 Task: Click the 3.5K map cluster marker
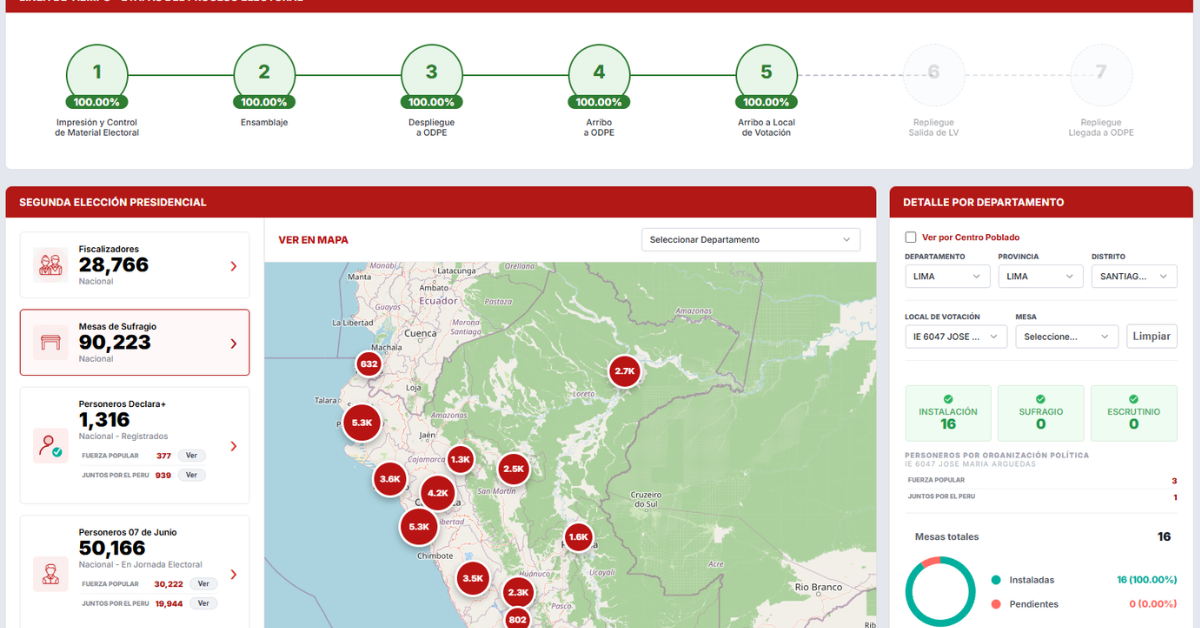tap(472, 578)
